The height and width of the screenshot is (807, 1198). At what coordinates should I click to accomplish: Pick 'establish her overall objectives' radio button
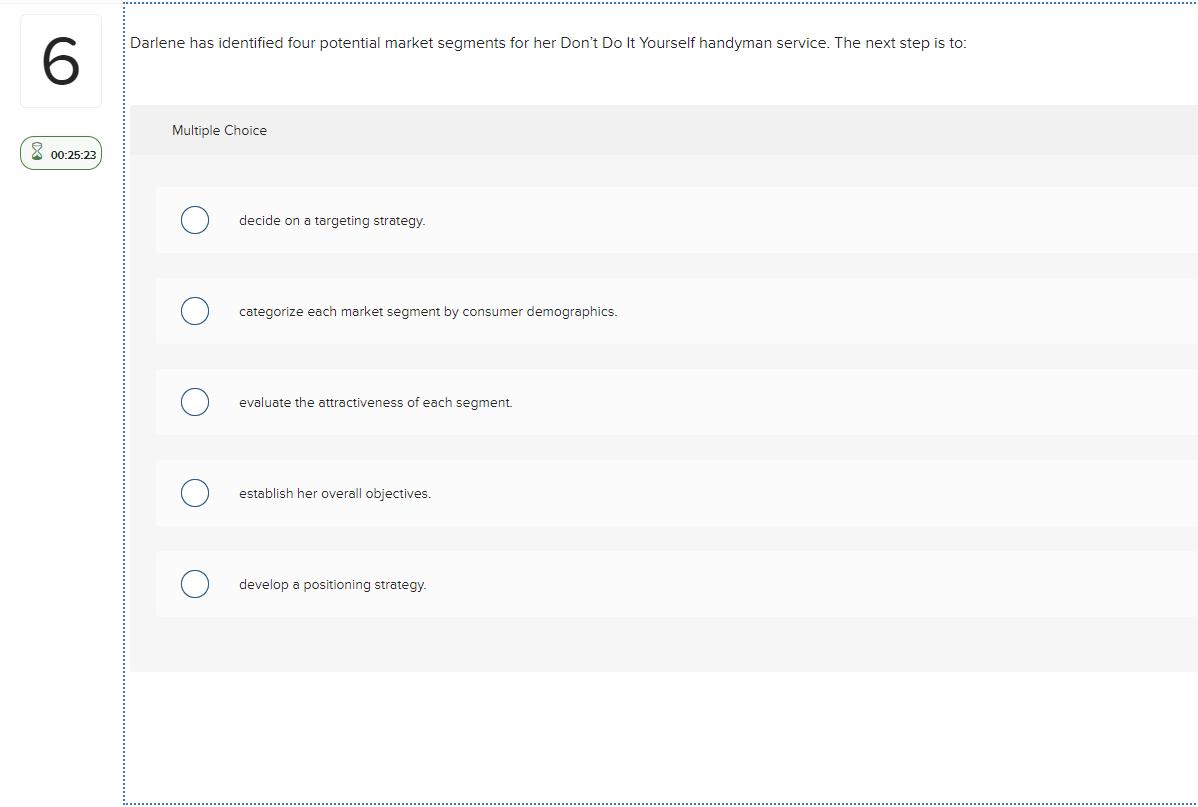[x=195, y=493]
